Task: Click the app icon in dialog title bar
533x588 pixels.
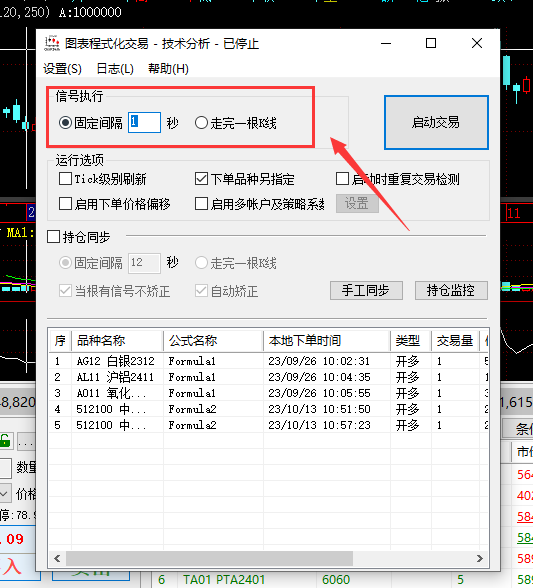Action: [x=52, y=43]
